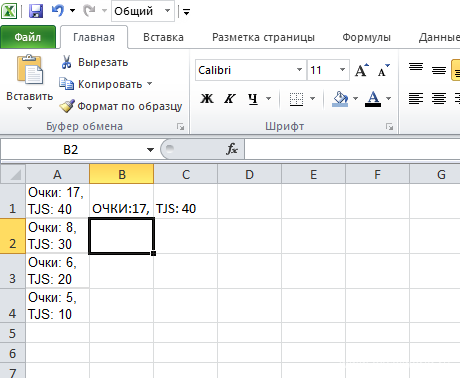The width and height of the screenshot is (460, 378).
Task: Click Вырезать to cut selection
Action: [x=94, y=62]
